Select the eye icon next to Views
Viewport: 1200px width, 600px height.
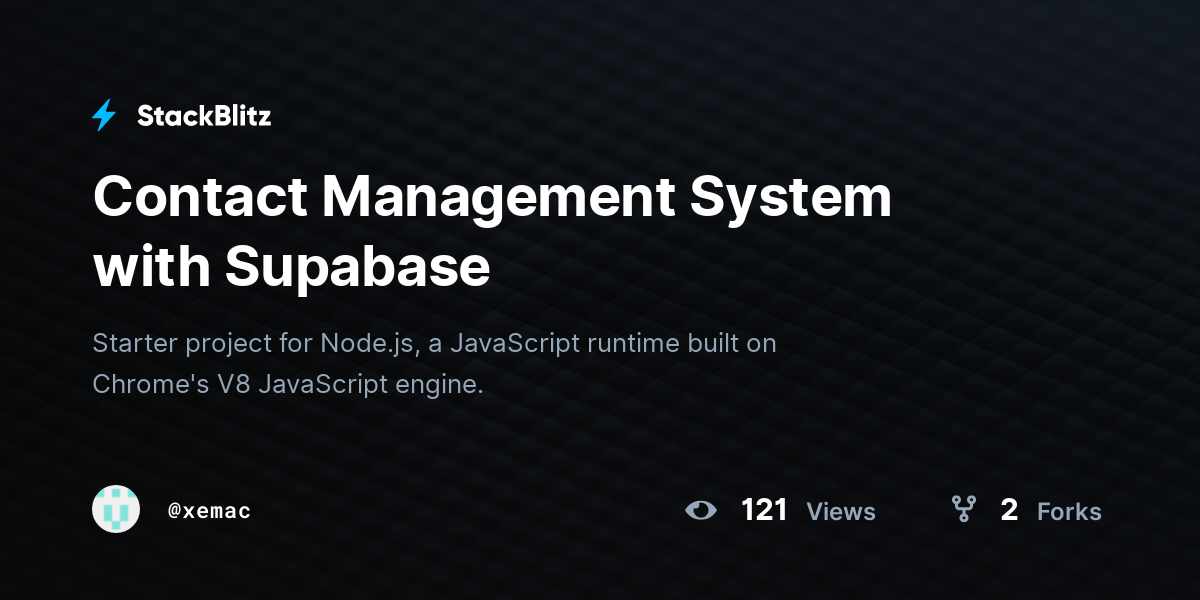click(x=701, y=510)
